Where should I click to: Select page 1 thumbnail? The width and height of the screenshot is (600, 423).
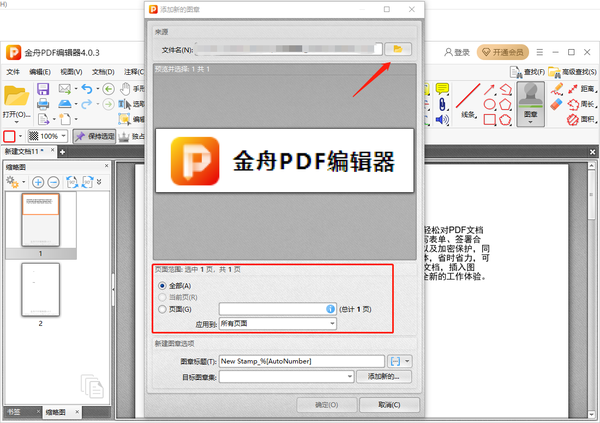tap(41, 219)
